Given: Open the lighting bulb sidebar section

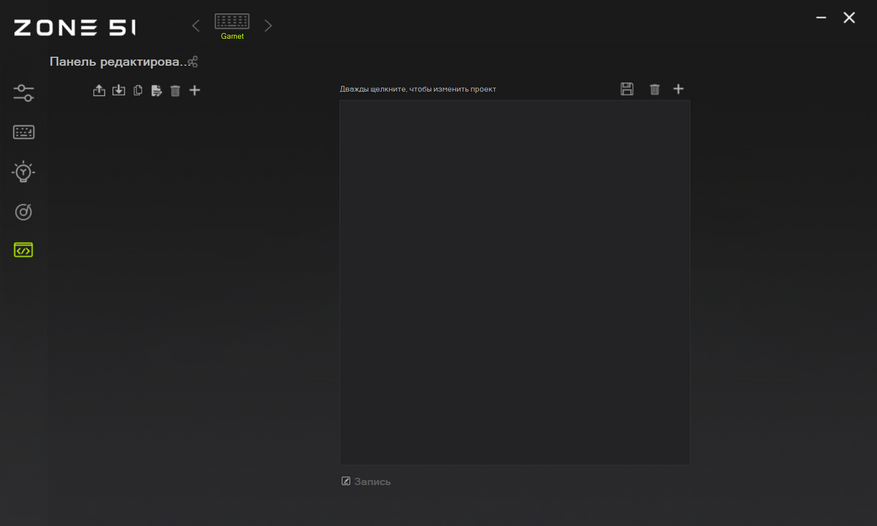Looking at the screenshot, I should point(23,172).
